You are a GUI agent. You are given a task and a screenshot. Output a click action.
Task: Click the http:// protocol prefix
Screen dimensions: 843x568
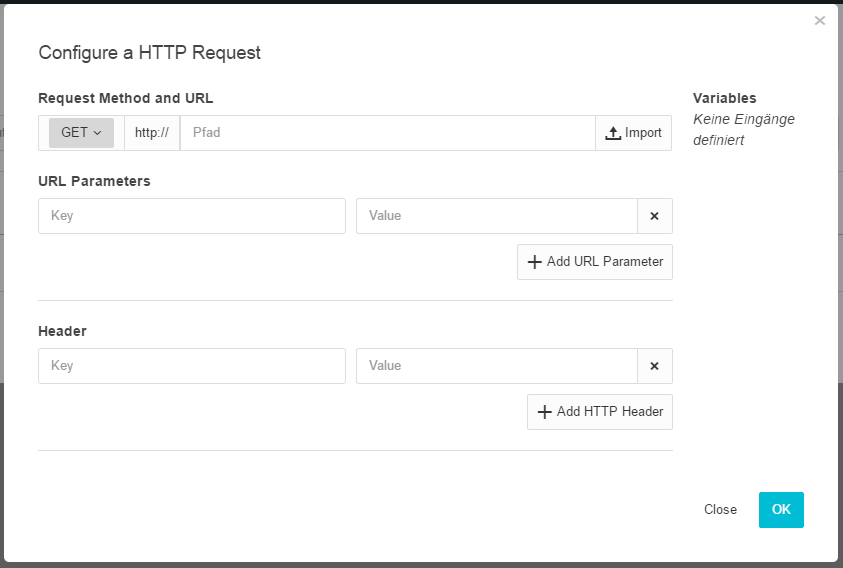[152, 133]
